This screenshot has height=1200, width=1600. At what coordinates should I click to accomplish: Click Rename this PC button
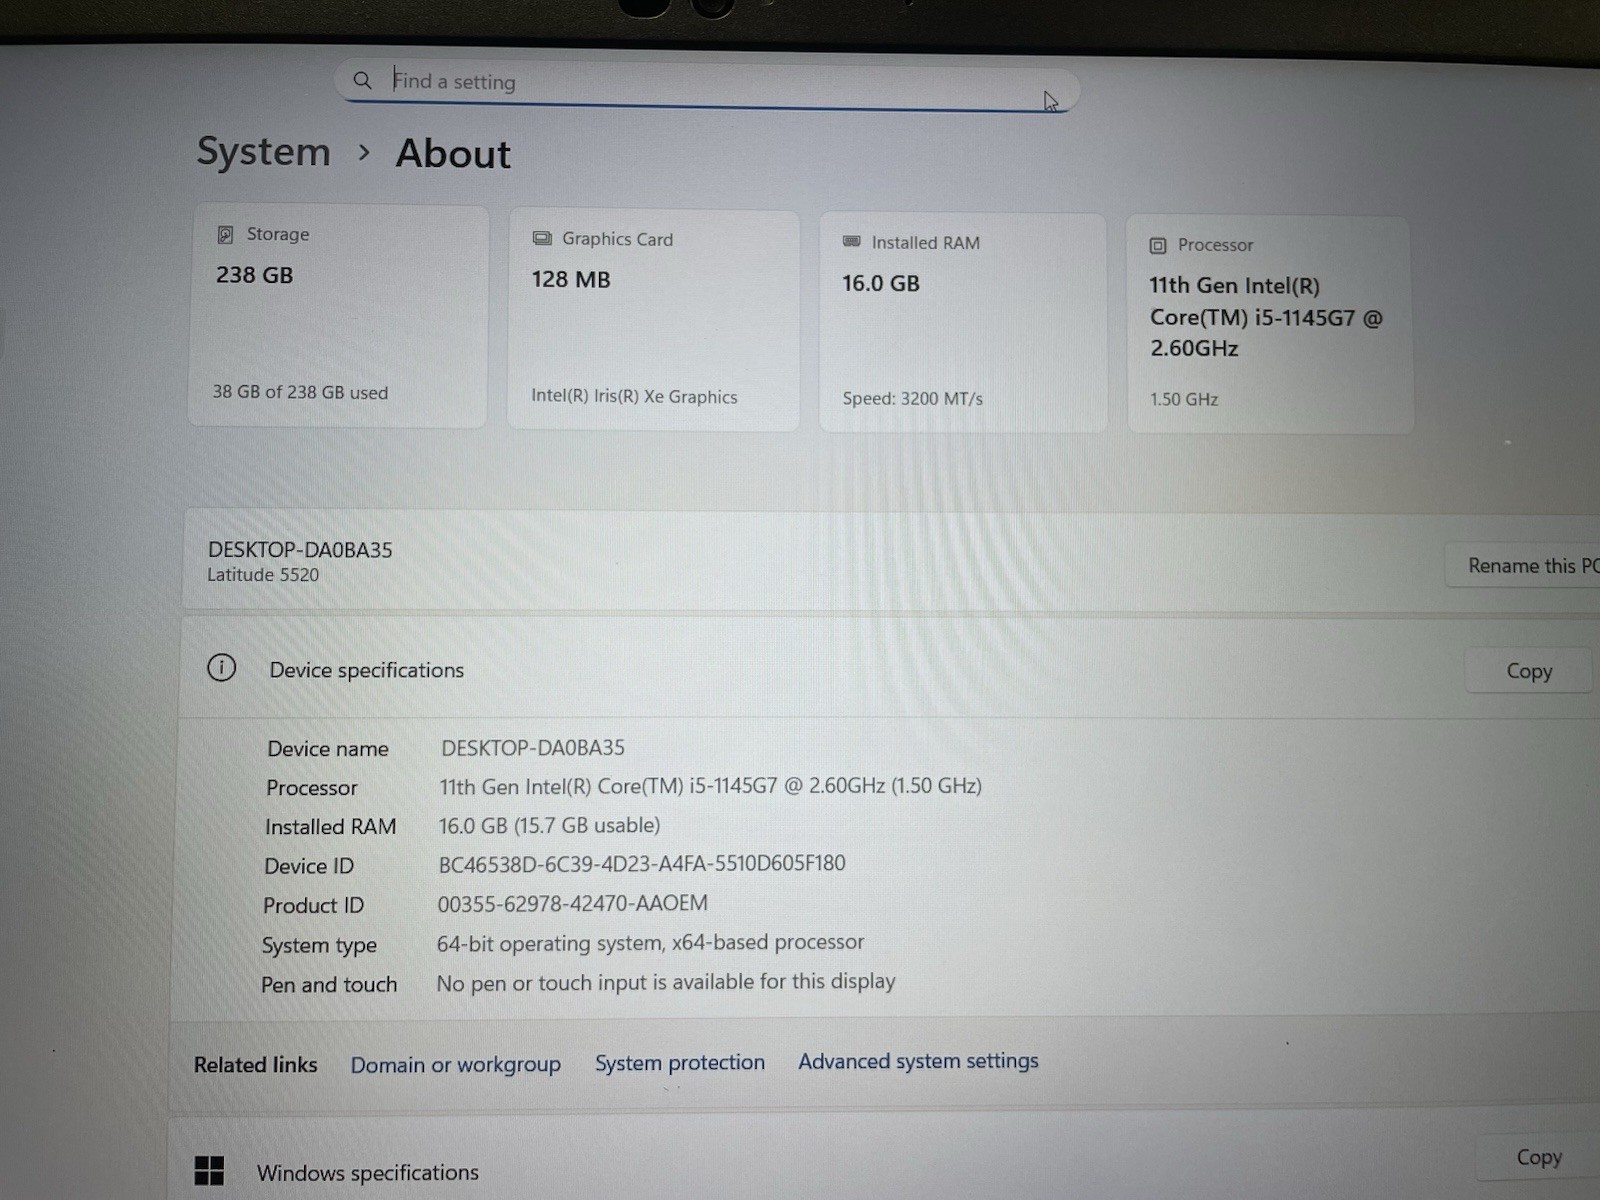pos(1522,566)
